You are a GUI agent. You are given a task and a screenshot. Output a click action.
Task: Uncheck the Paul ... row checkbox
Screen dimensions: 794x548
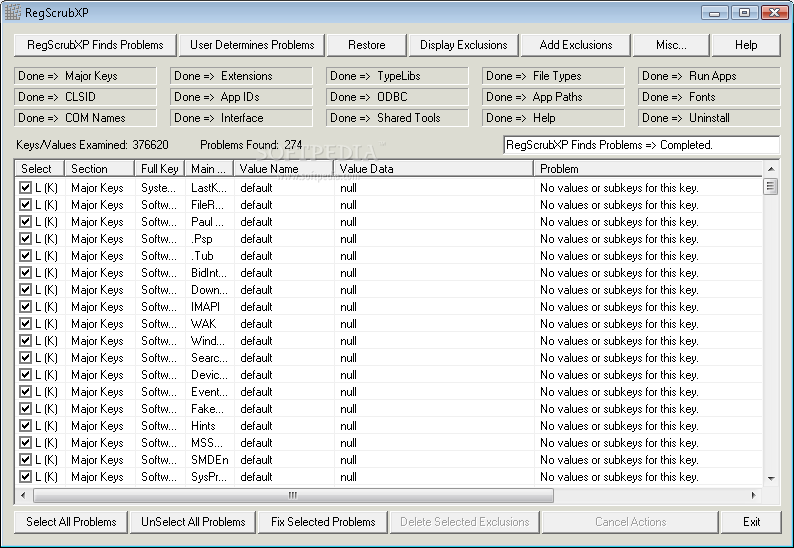coord(25,221)
